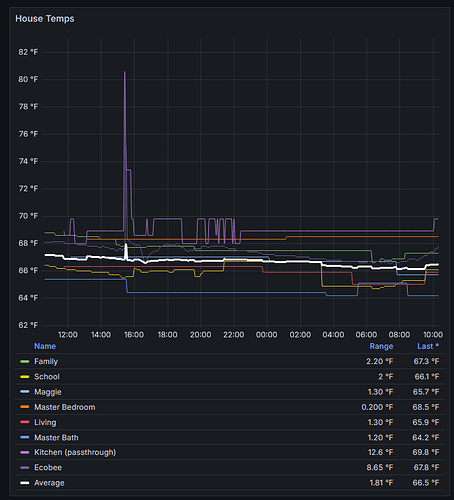Image resolution: width=454 pixels, height=500 pixels.
Task: Sort legend by Last * column
Action: (428, 346)
